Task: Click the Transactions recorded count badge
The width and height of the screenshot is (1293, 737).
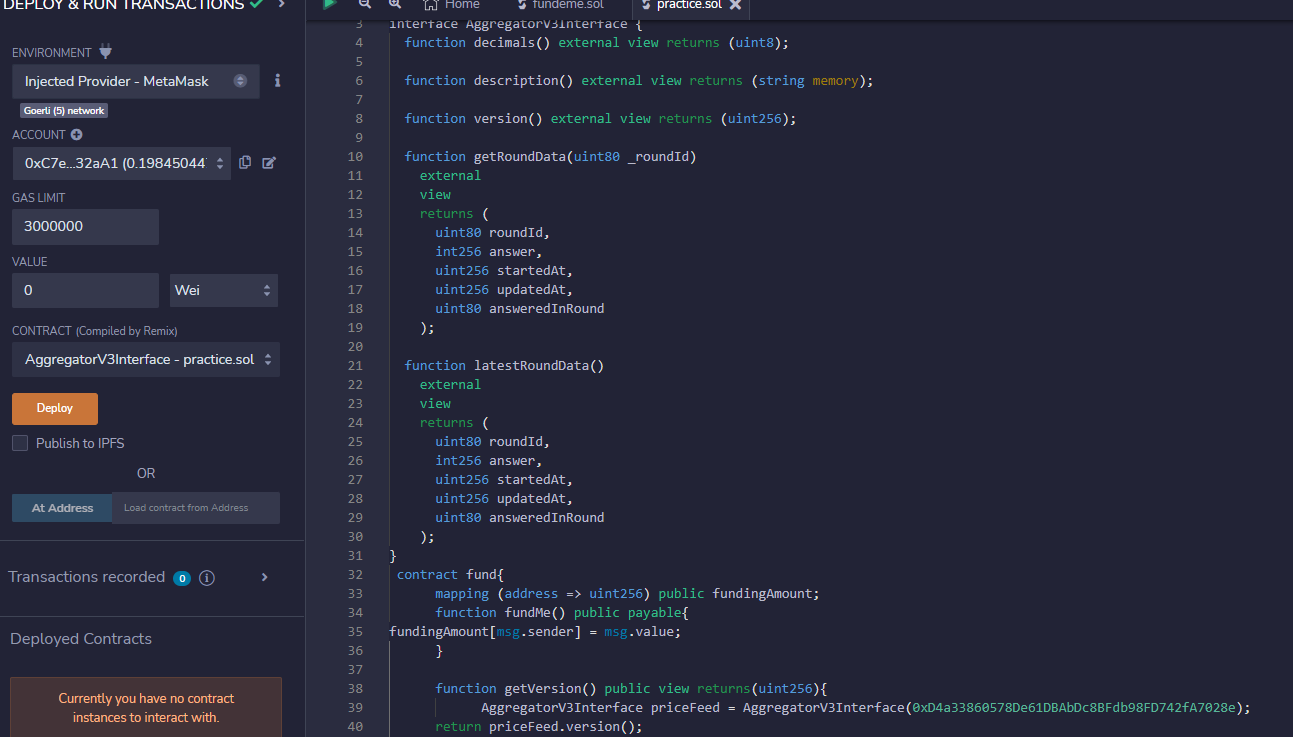Action: pos(182,578)
